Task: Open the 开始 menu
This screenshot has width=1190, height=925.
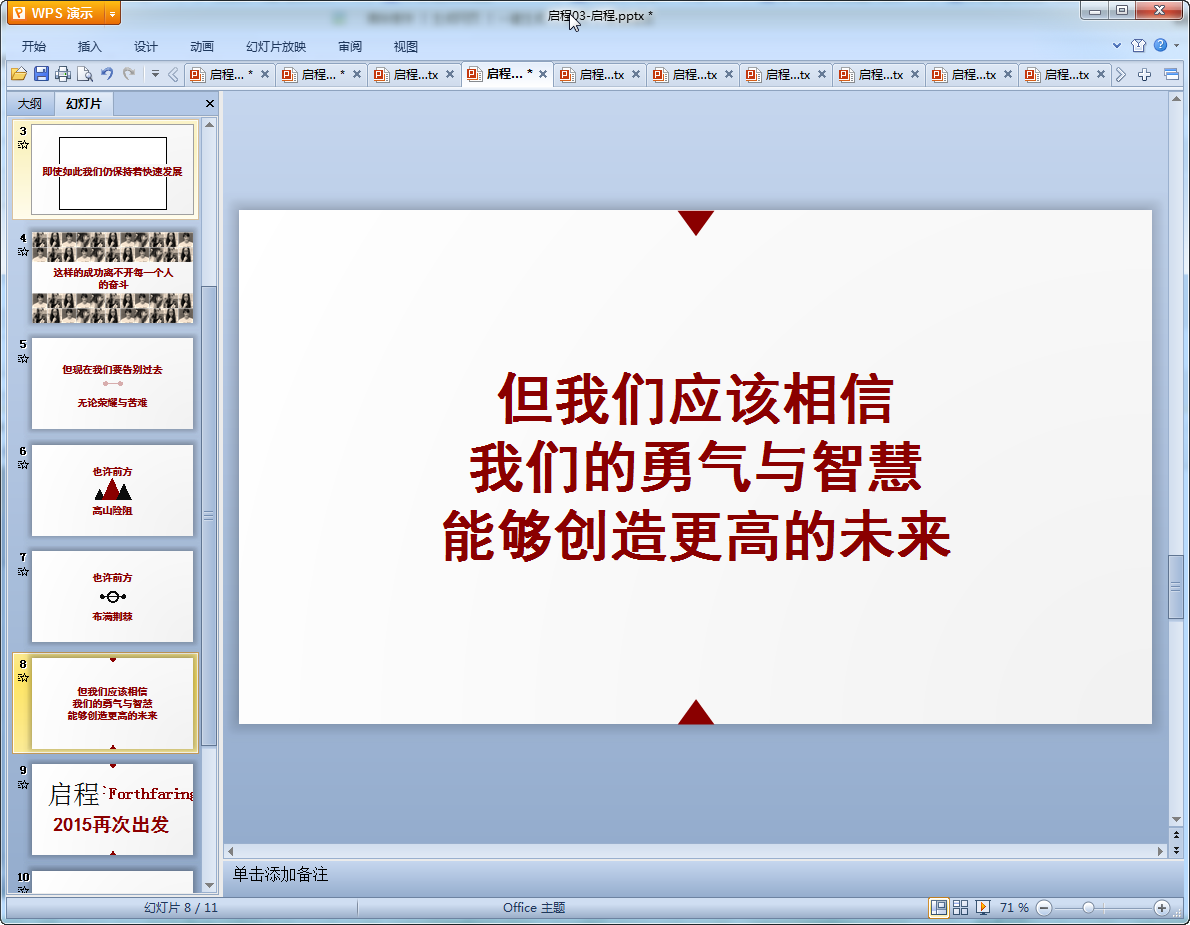Action: 33,46
